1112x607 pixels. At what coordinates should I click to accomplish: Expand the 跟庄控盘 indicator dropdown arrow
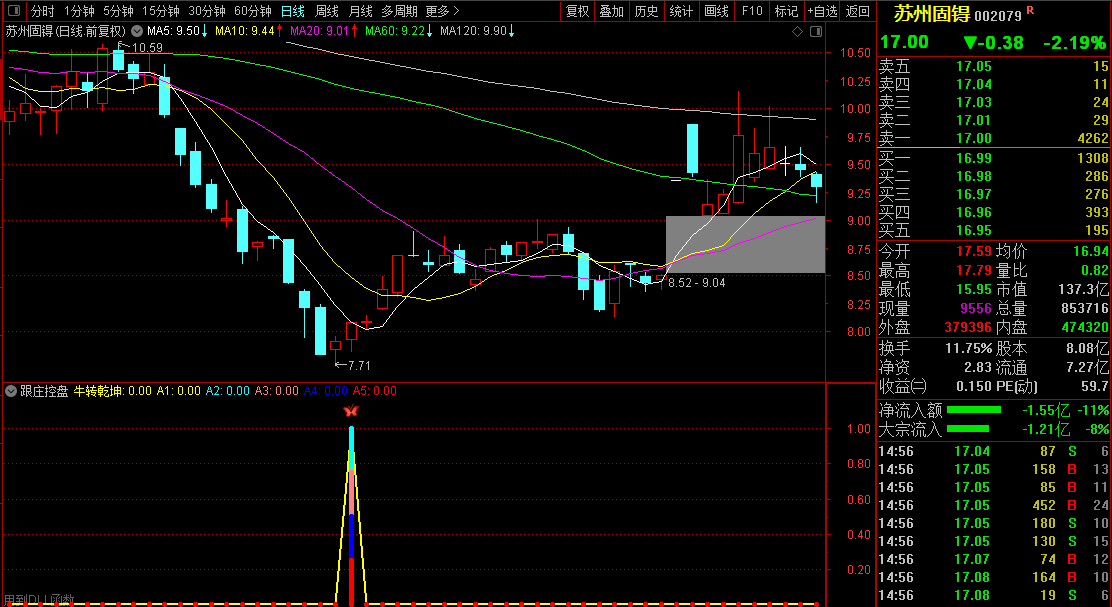11,391
